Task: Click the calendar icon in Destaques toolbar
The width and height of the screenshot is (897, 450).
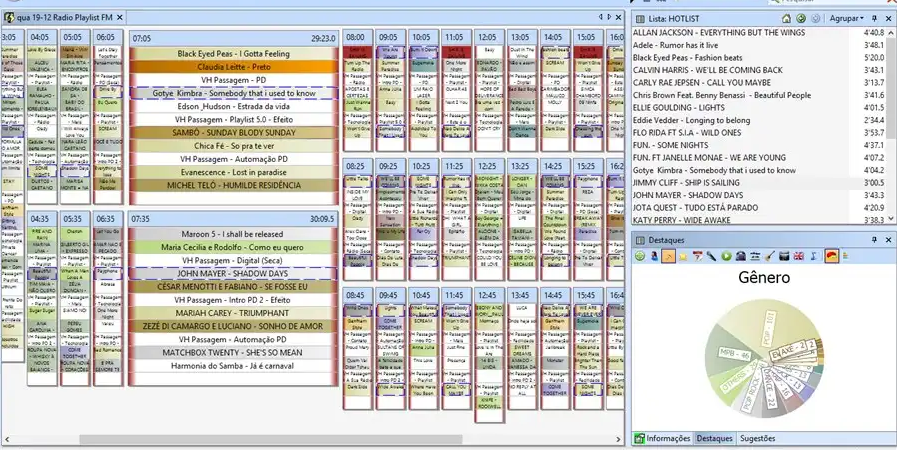Action: 697,256
